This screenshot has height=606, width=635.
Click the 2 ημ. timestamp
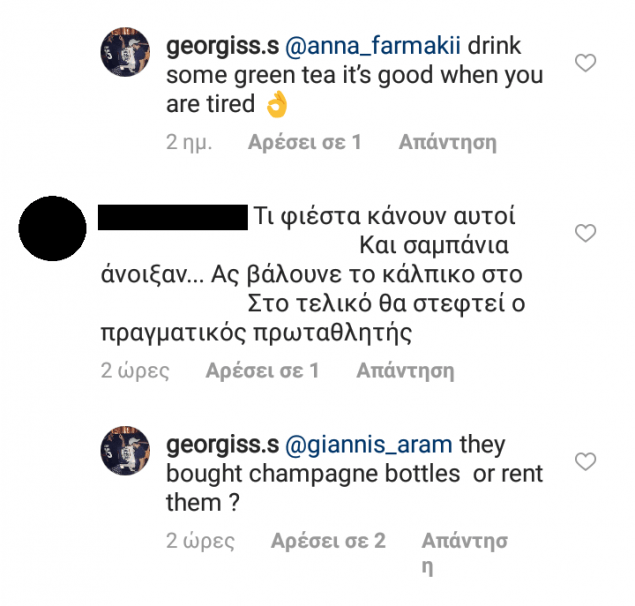pos(188,142)
